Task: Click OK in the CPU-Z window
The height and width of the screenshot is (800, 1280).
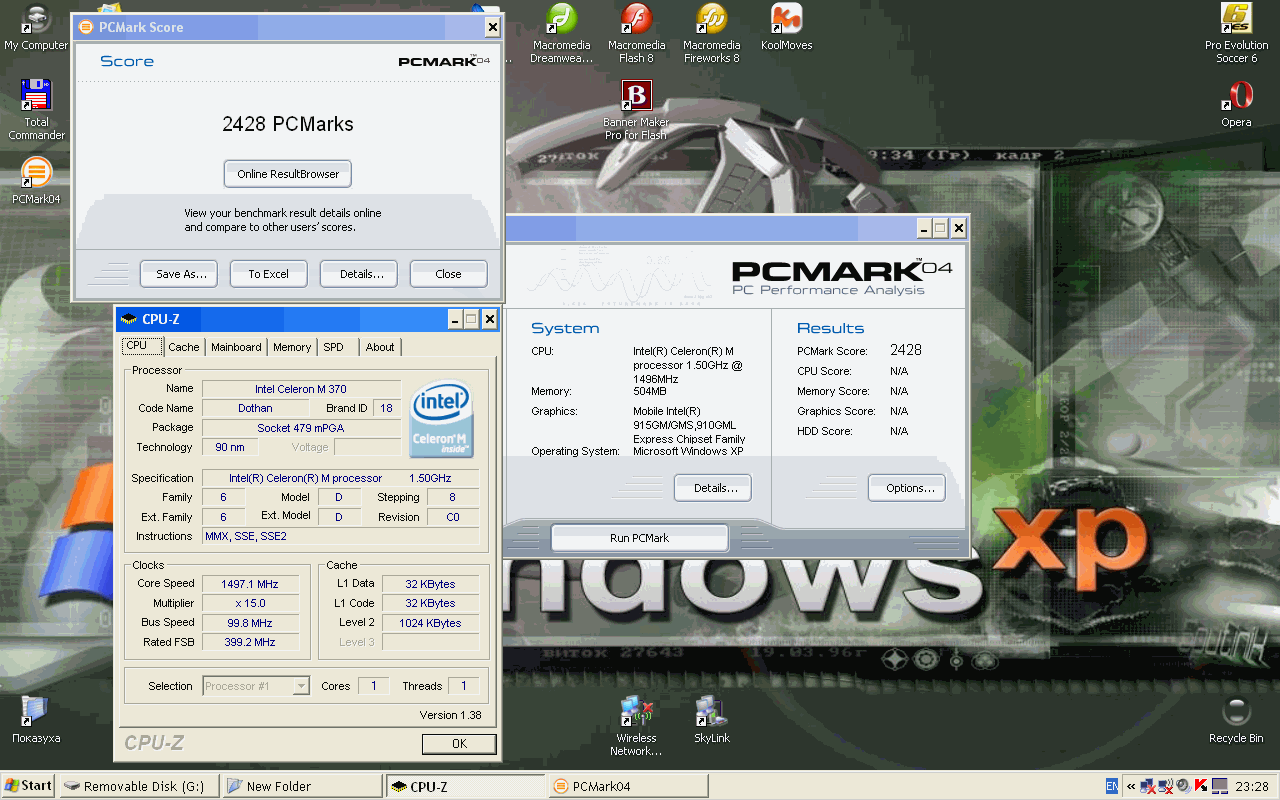Action: (459, 743)
